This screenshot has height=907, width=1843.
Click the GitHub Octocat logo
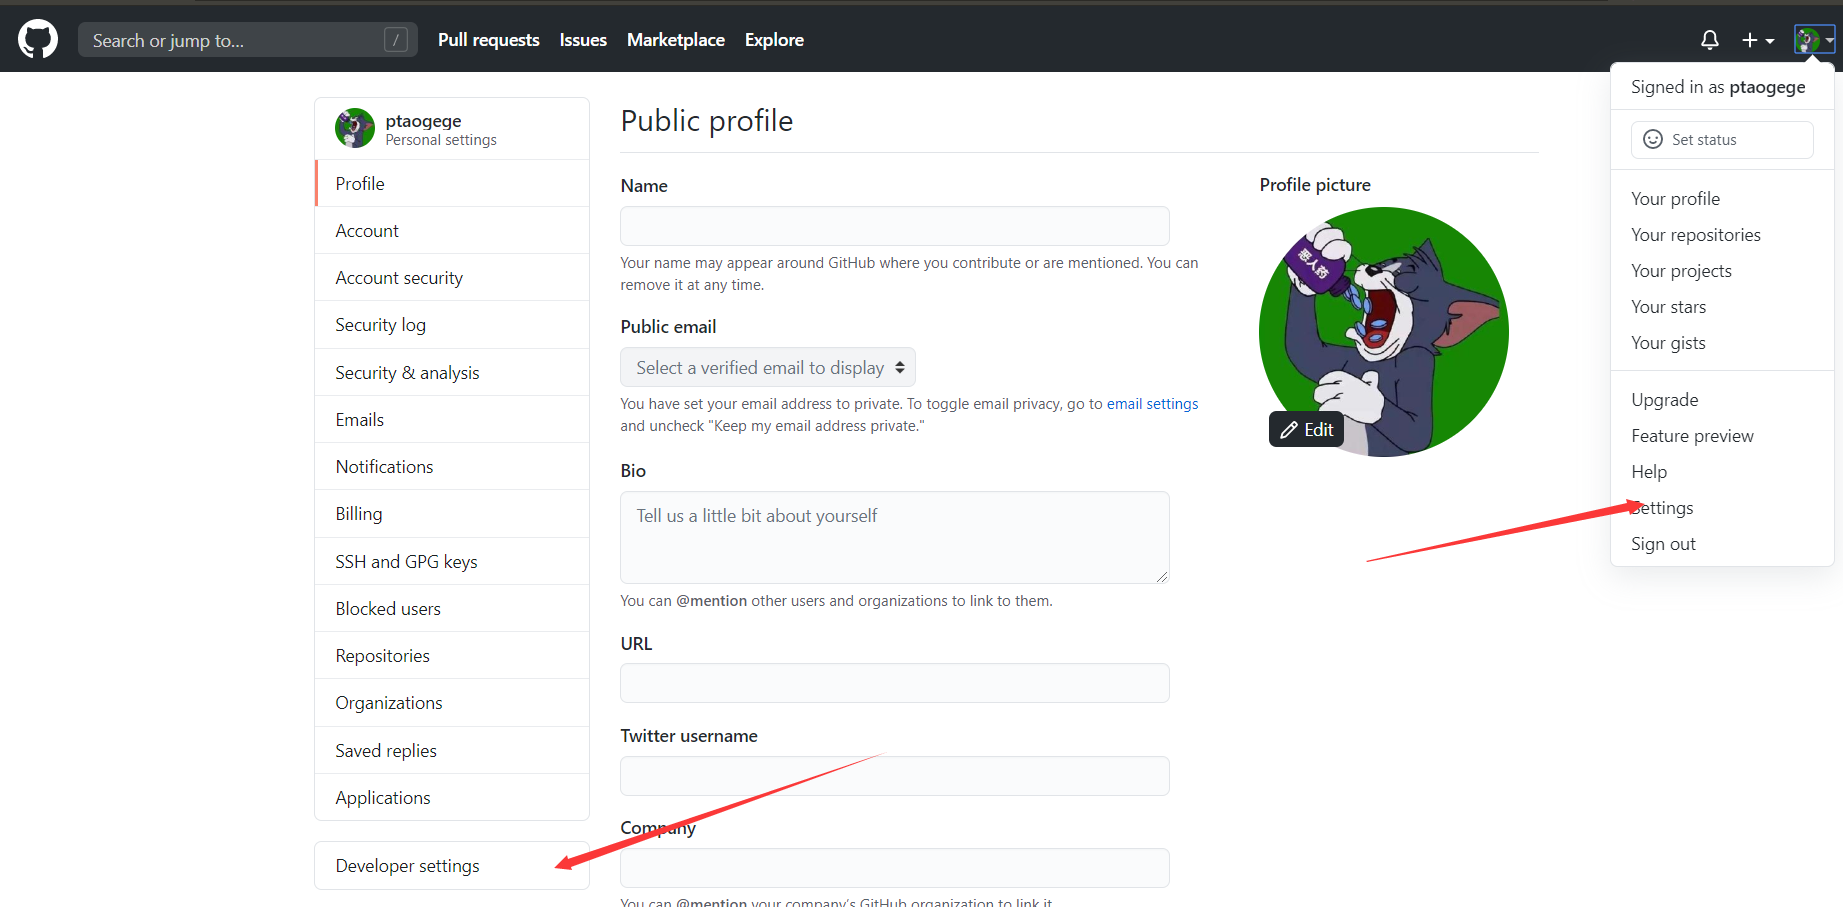[x=38, y=40]
